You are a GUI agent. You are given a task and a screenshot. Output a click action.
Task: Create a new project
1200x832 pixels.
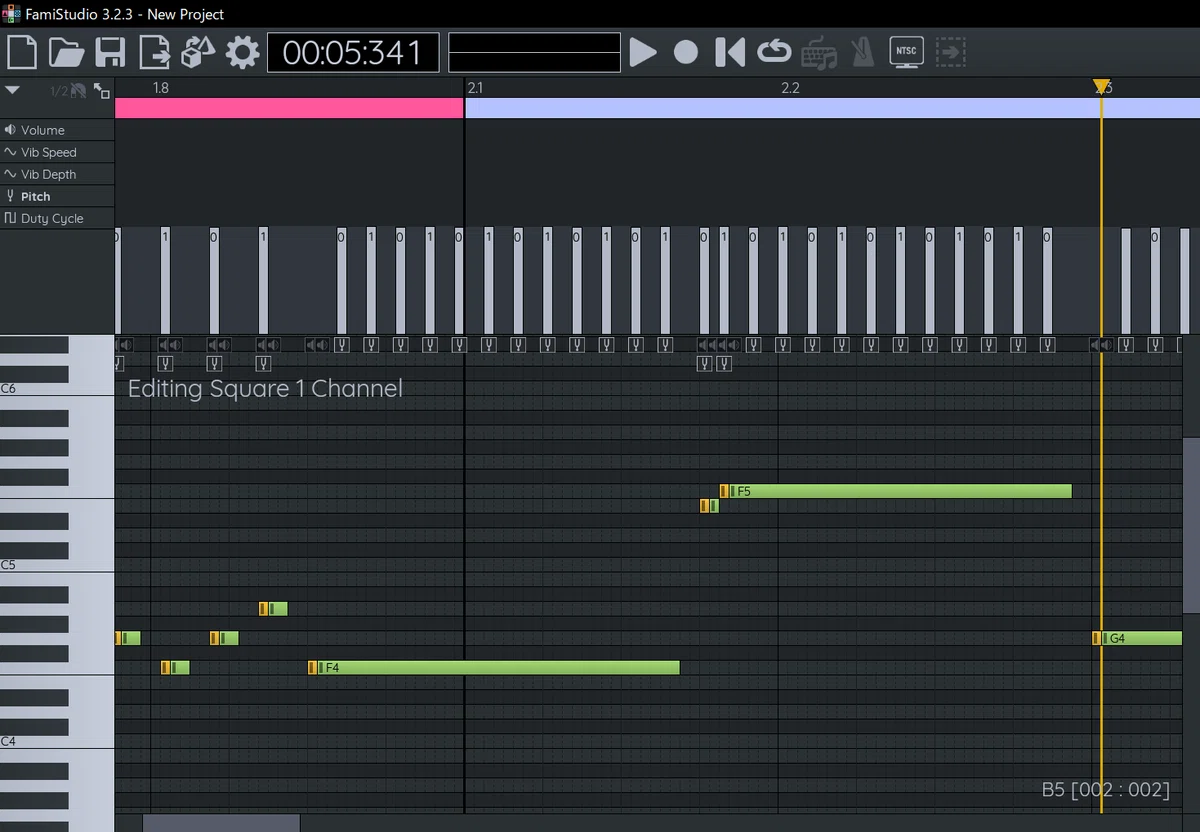22,52
